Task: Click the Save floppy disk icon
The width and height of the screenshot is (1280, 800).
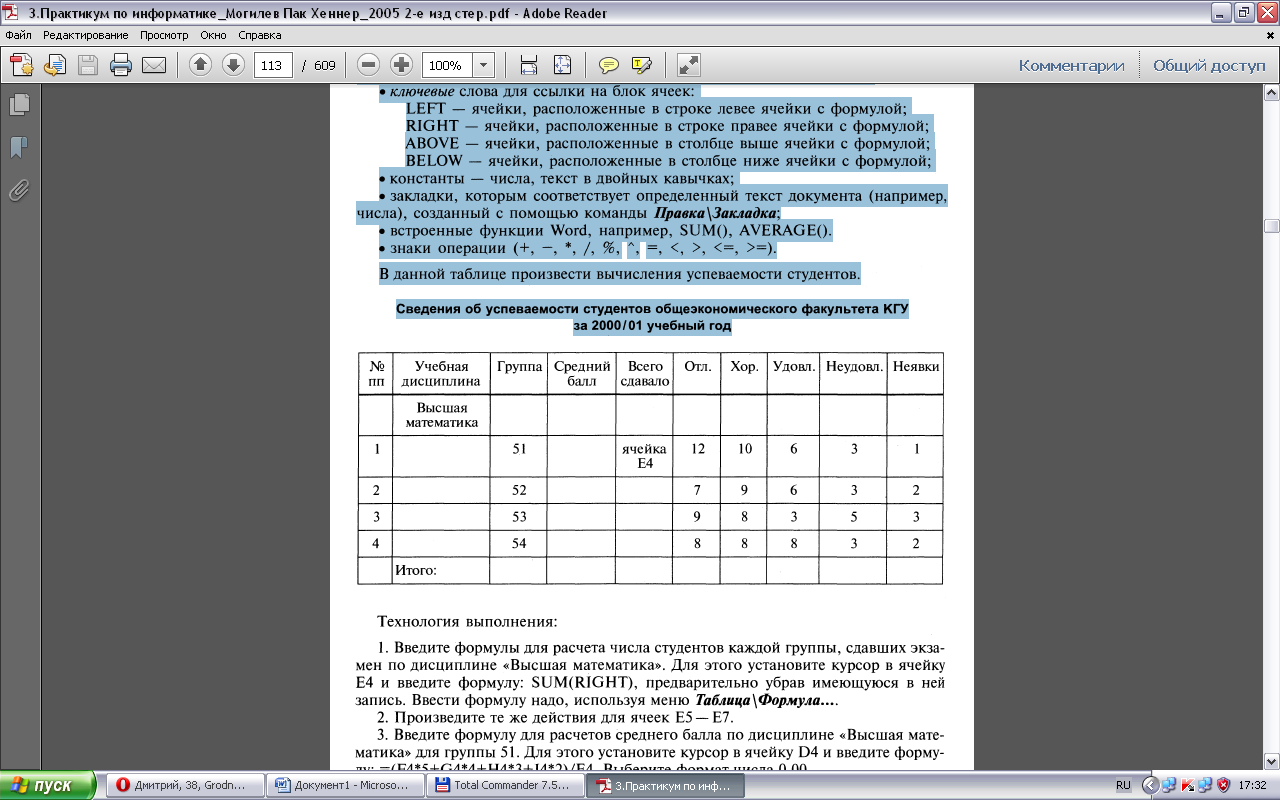Action: pos(88,66)
